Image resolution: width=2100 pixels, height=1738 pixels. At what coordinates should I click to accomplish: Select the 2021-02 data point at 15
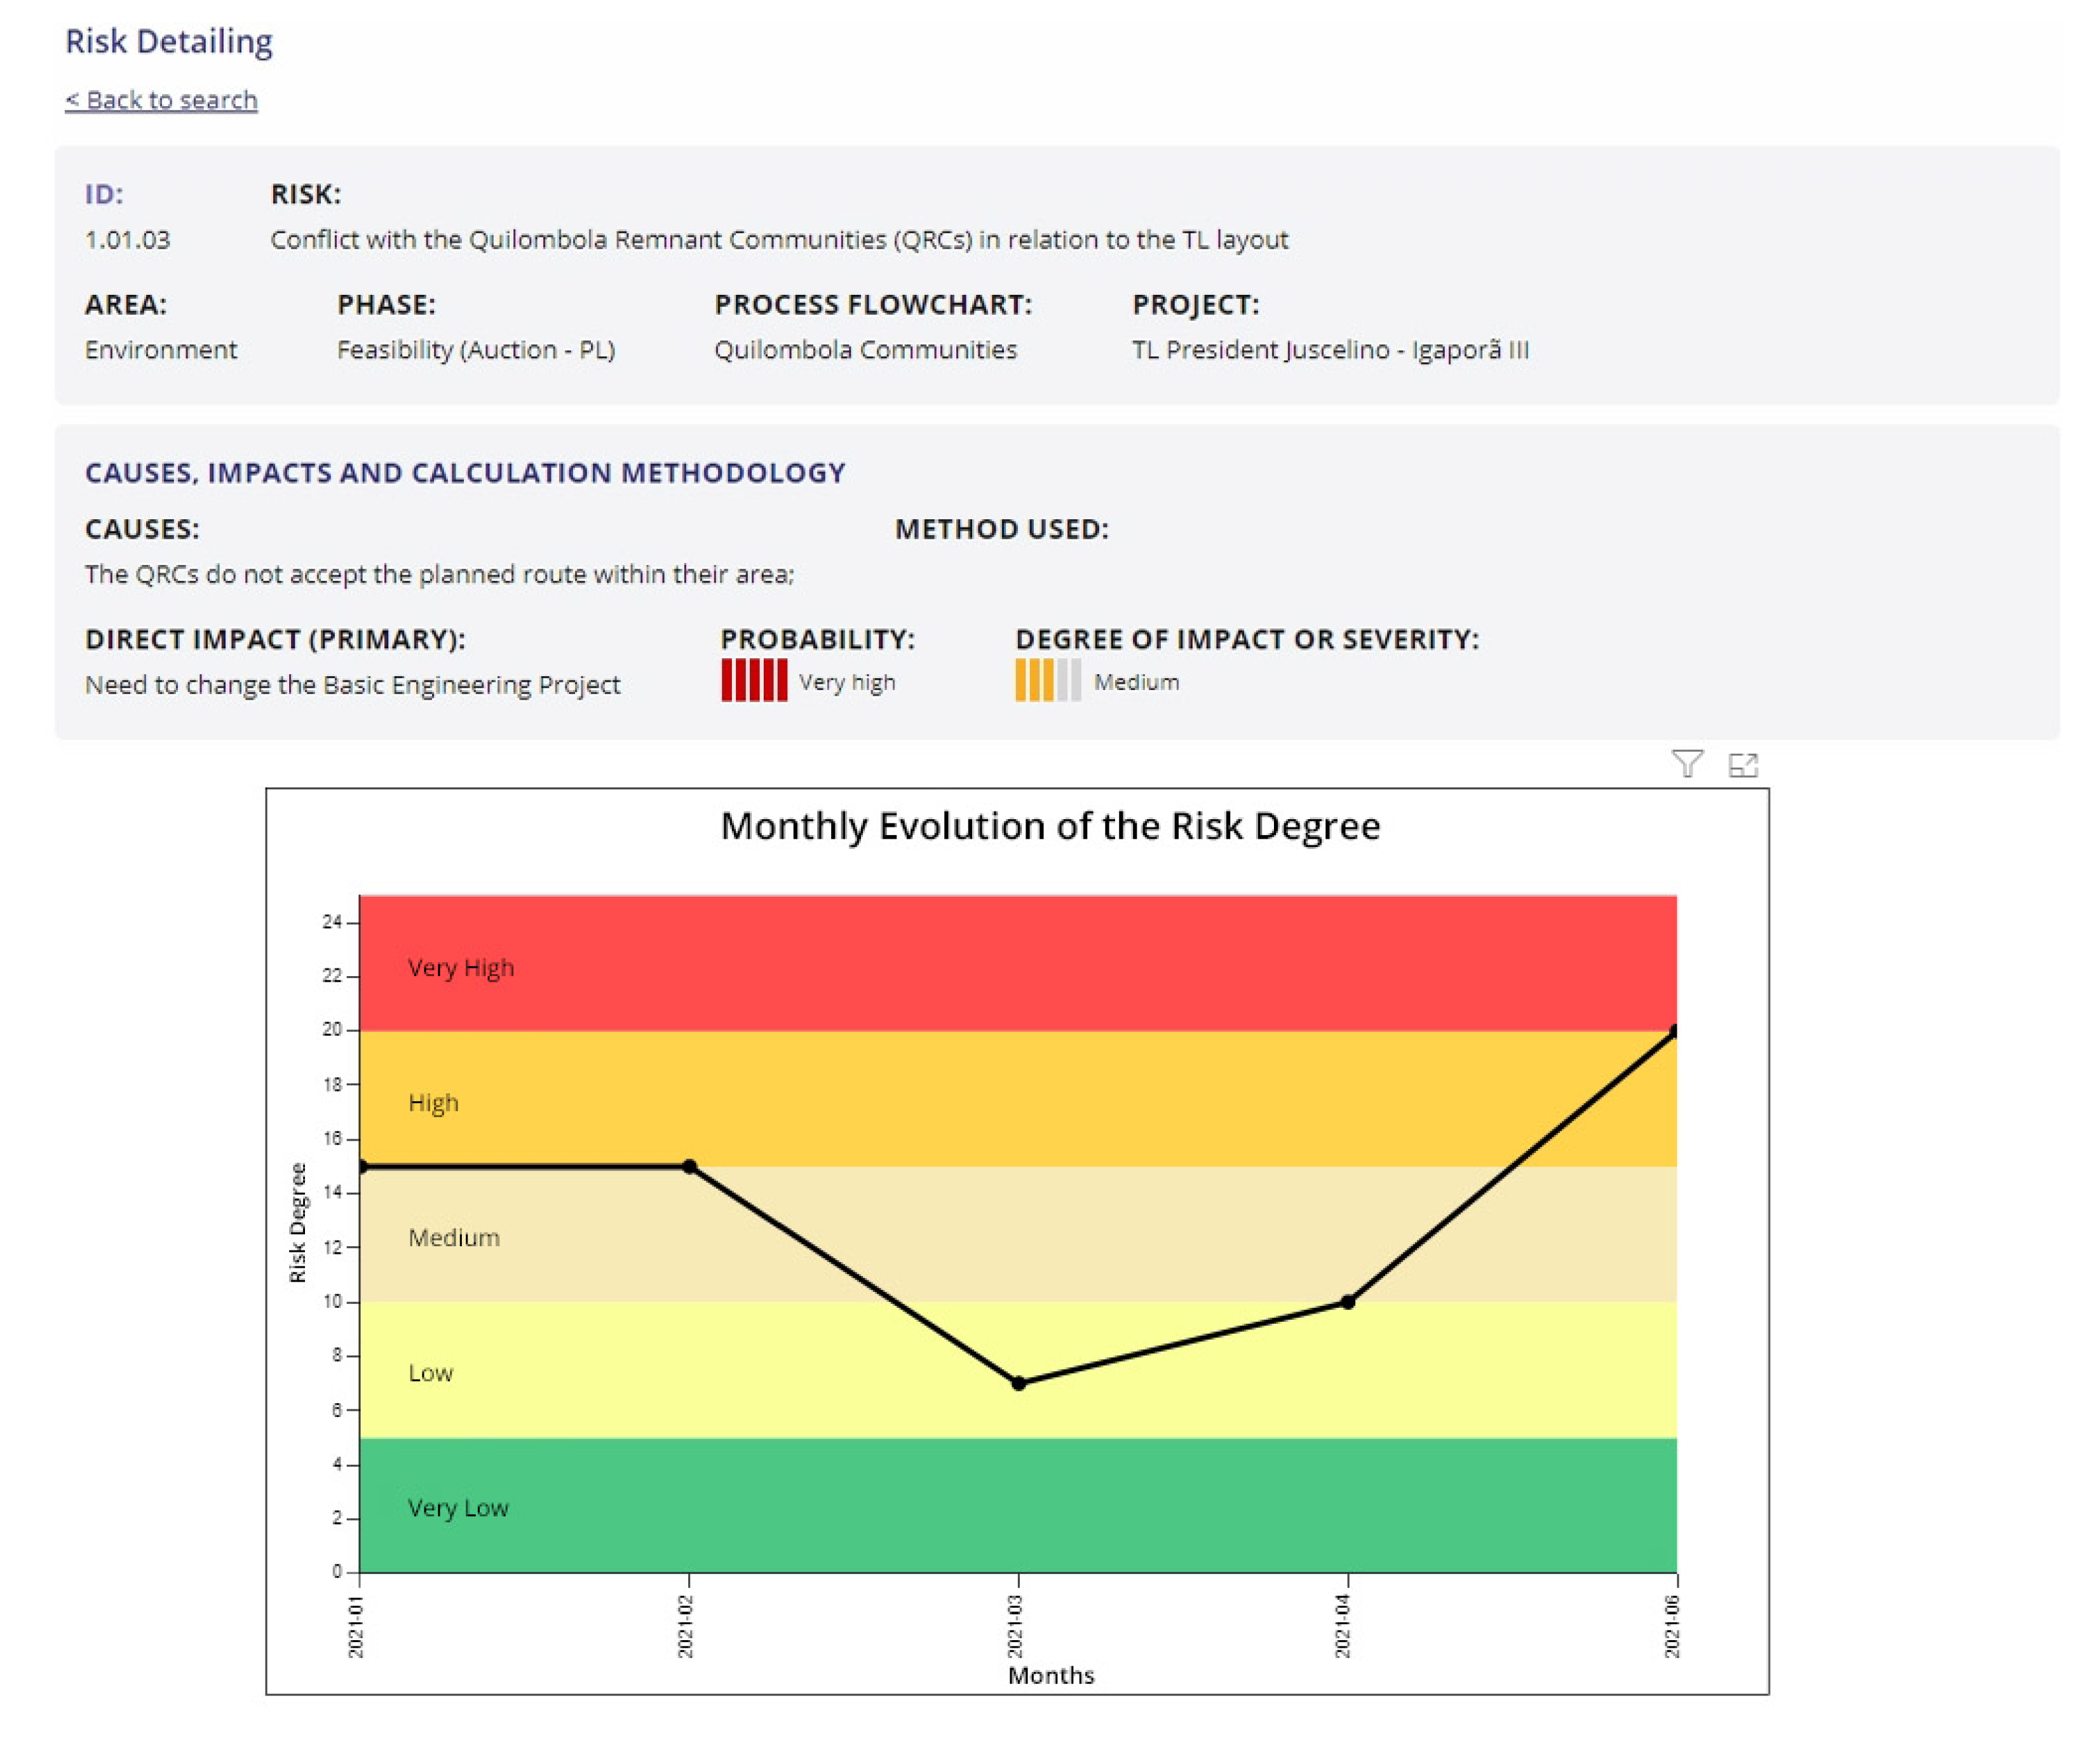click(689, 1166)
